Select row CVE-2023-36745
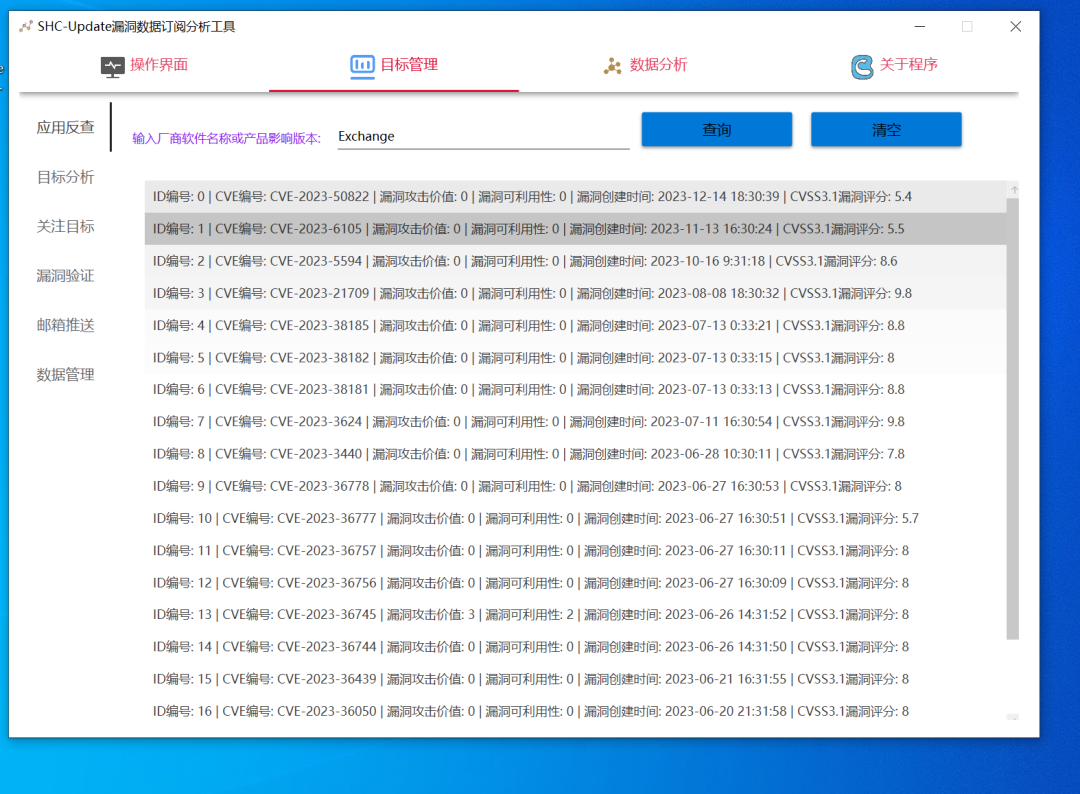 (x=575, y=614)
